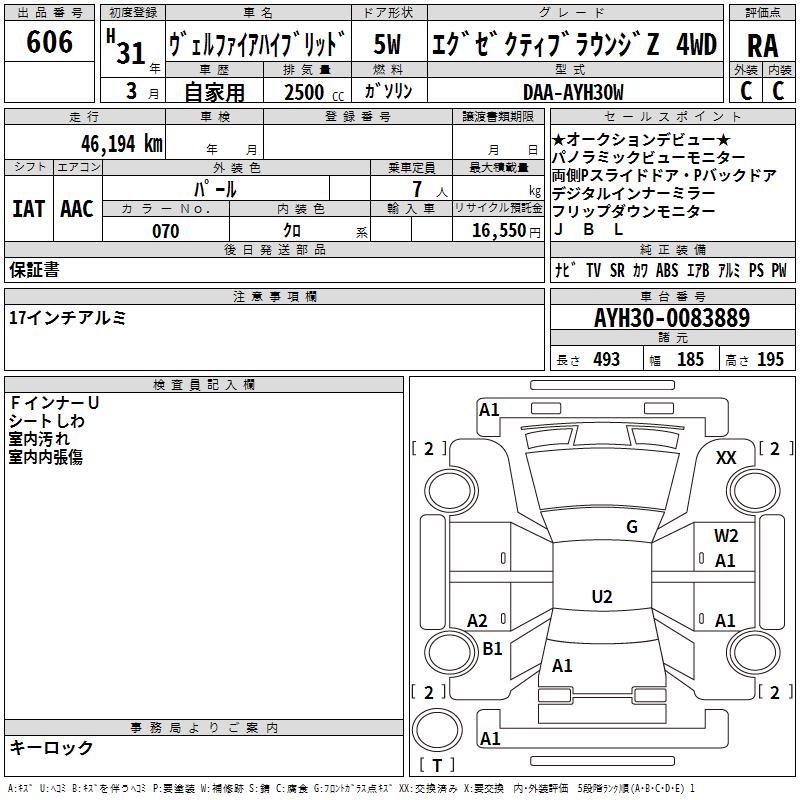800x800 pixels.
Task: Select mileage 46,194 km
Action: click(x=122, y=144)
